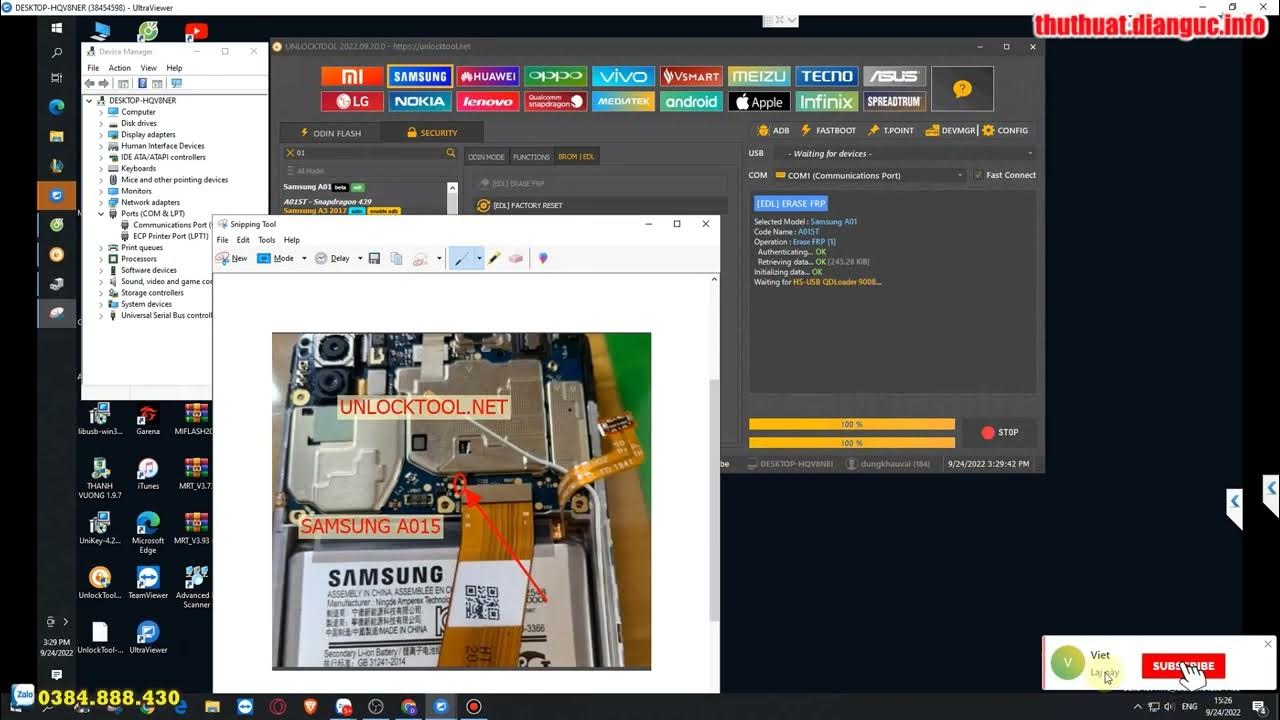Click the STOP button in UnlockTool
This screenshot has height=720, width=1280.
(1000, 432)
